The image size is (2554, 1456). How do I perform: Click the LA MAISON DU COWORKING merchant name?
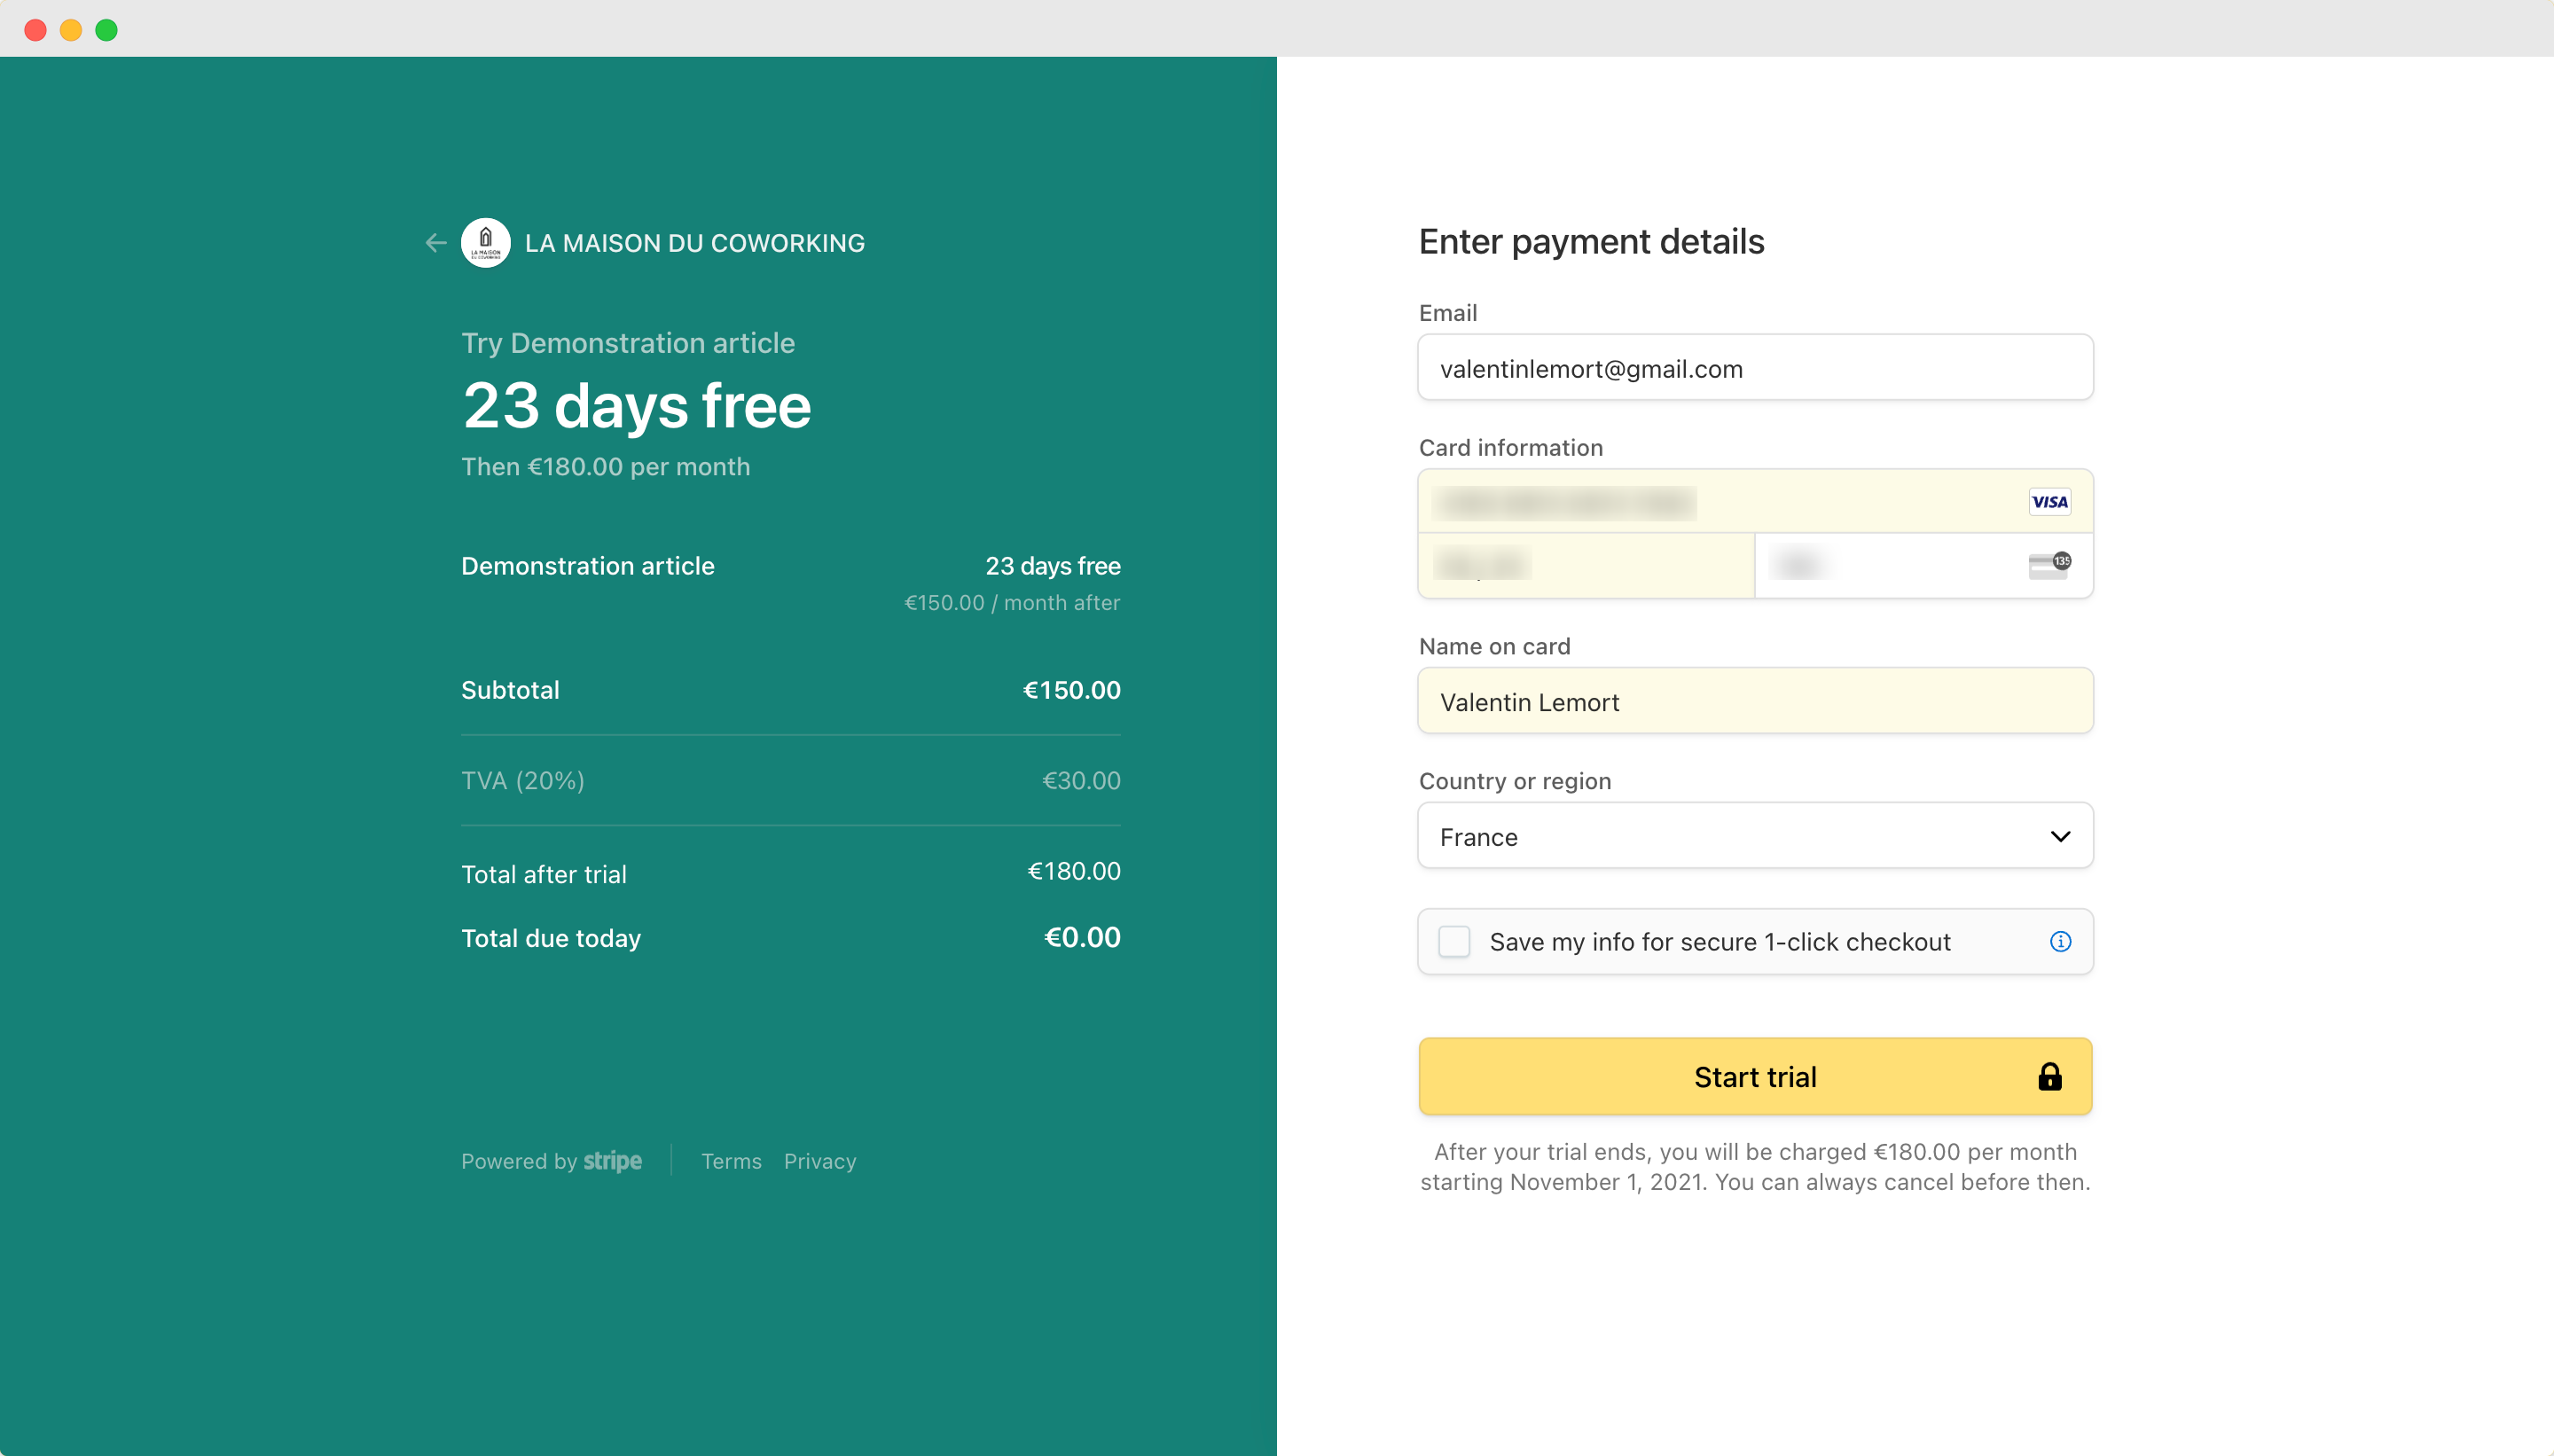695,243
